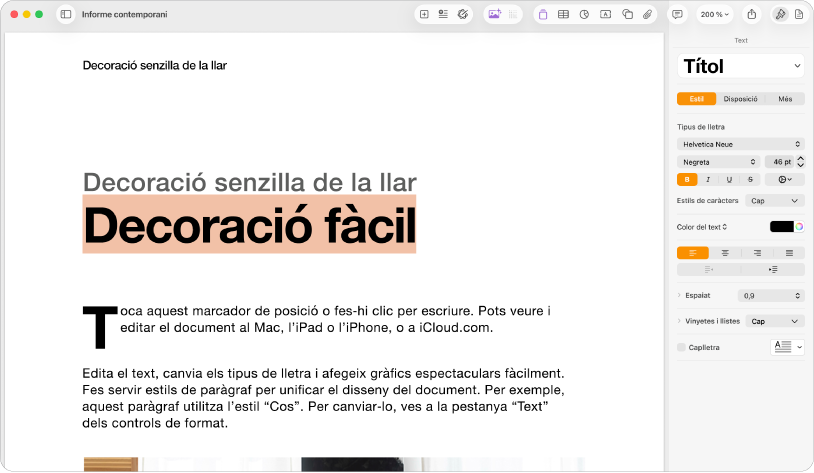Align text left
The image size is (814, 473).
pos(693,253)
